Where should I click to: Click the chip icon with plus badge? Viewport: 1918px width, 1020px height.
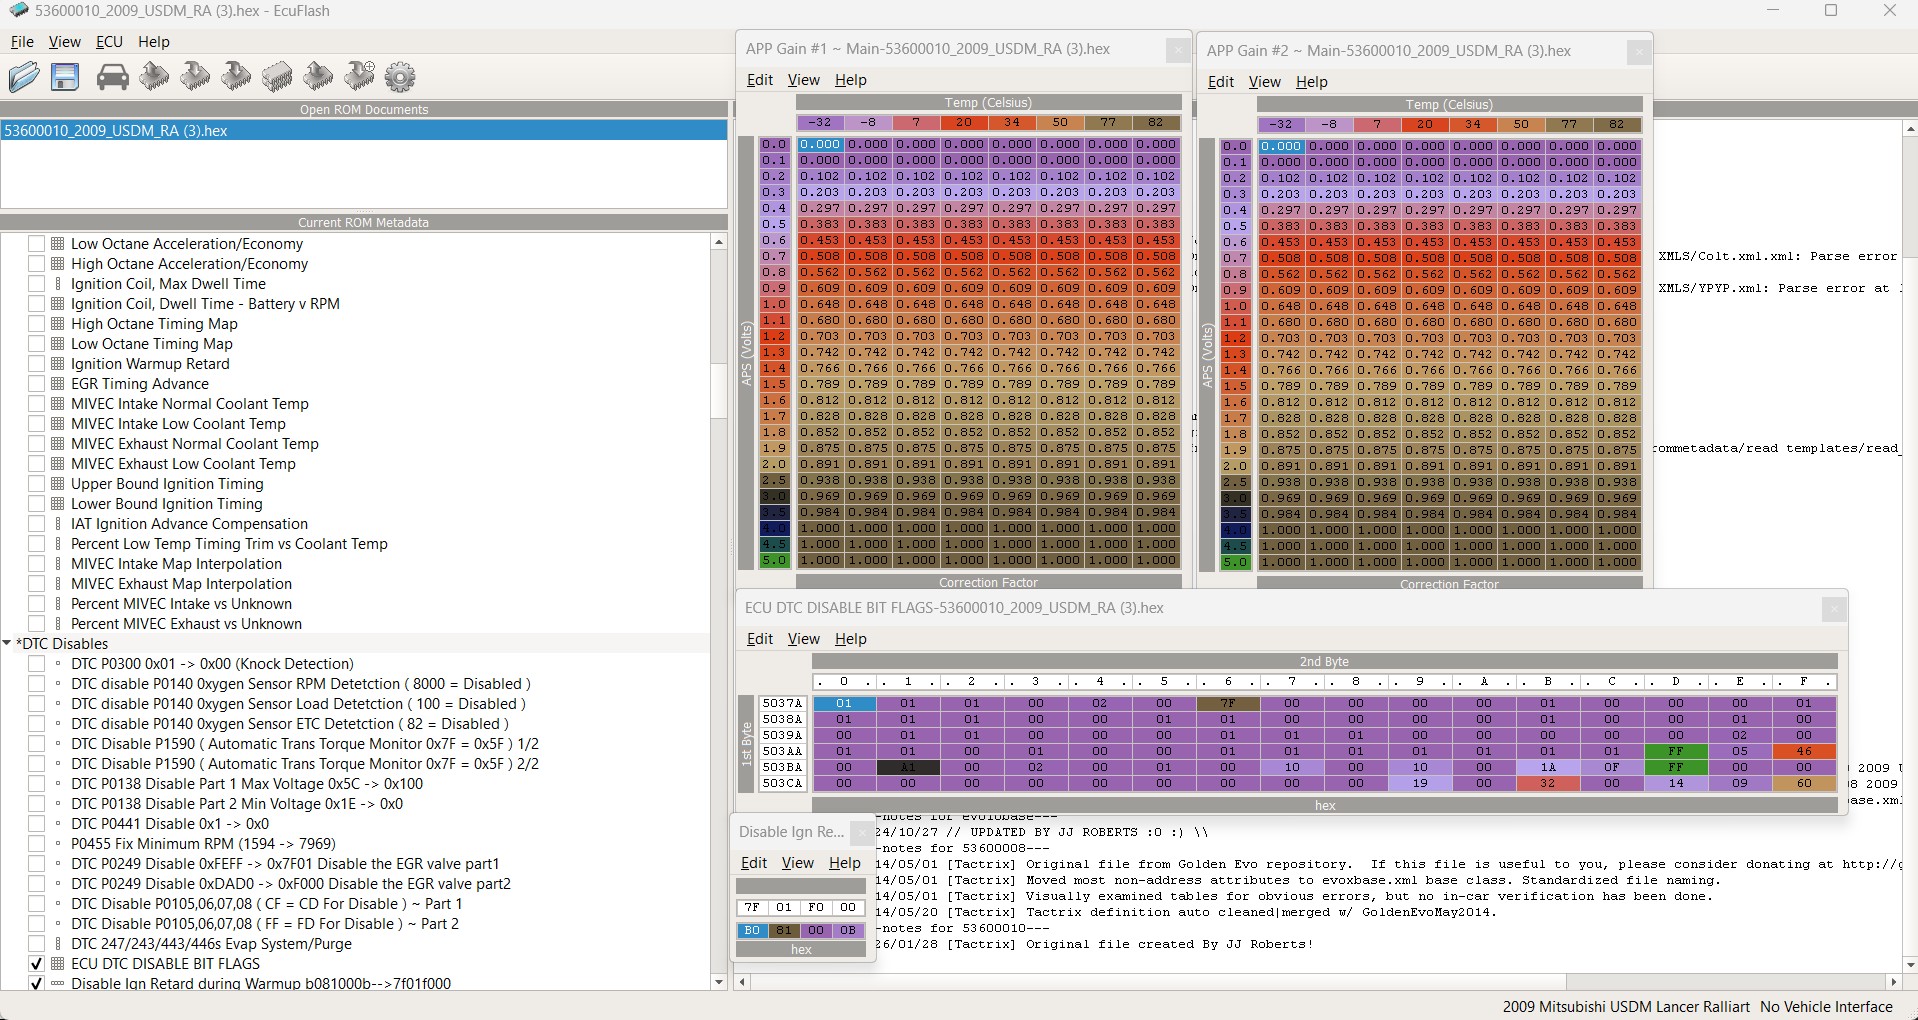coord(359,76)
